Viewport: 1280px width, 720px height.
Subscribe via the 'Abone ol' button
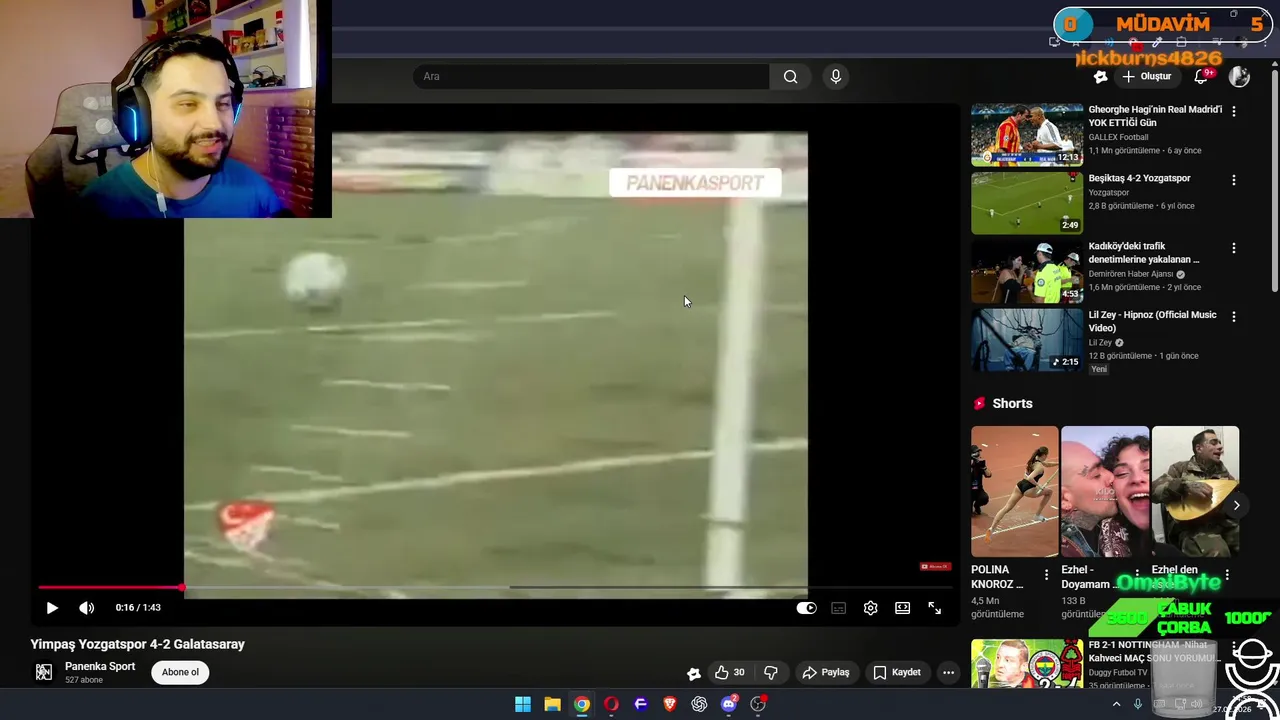tap(180, 672)
